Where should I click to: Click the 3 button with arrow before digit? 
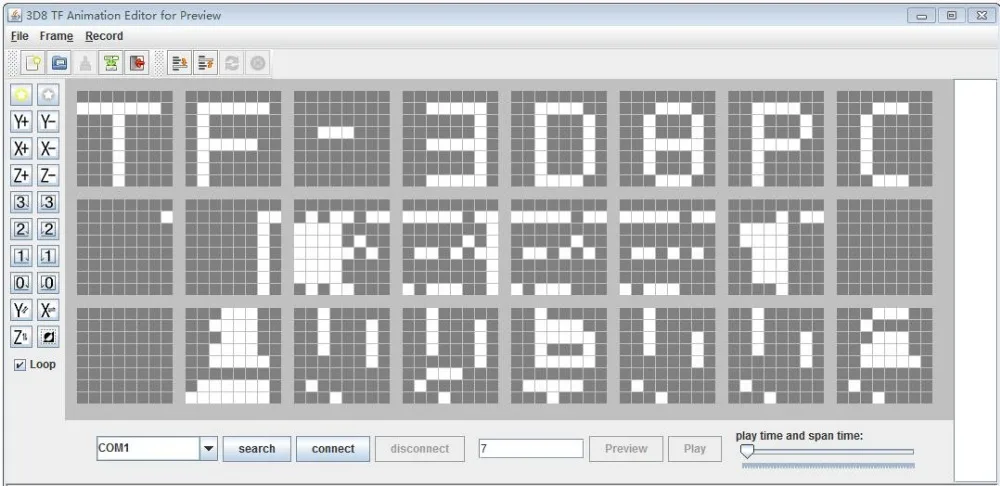point(48,203)
